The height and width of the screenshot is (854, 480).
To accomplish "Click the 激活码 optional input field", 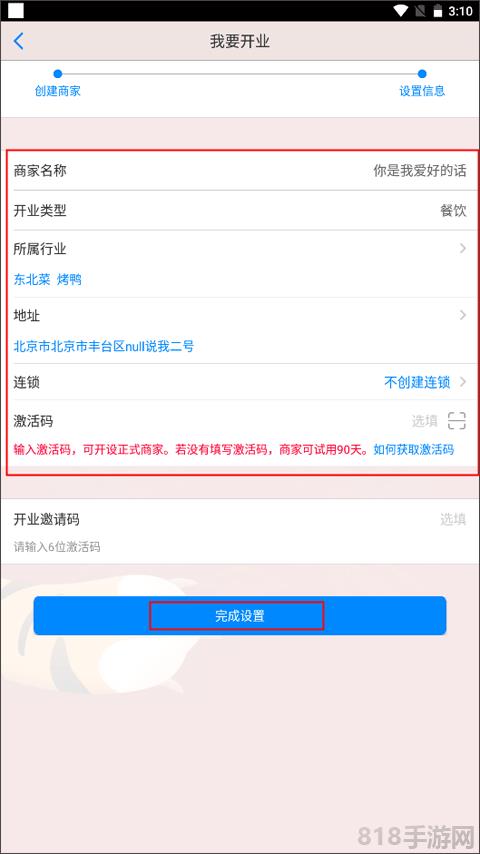I will (424, 420).
